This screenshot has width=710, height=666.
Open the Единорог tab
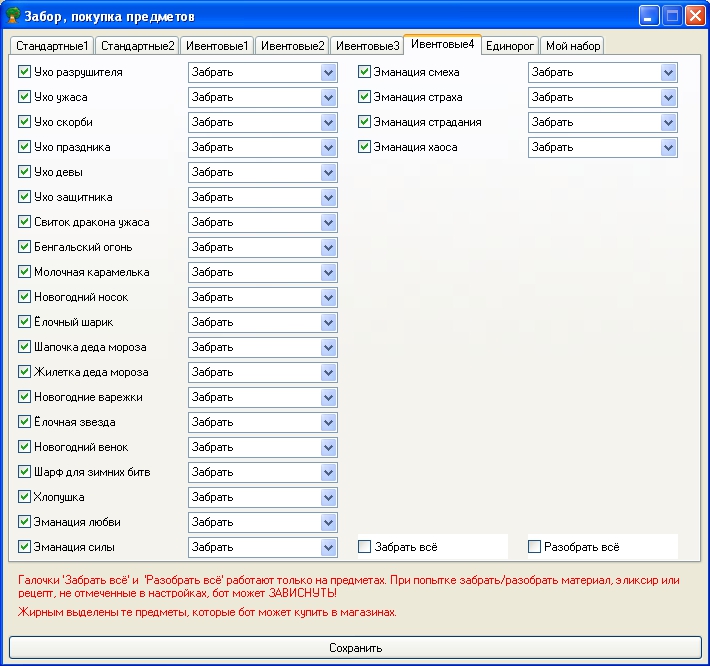tap(511, 46)
